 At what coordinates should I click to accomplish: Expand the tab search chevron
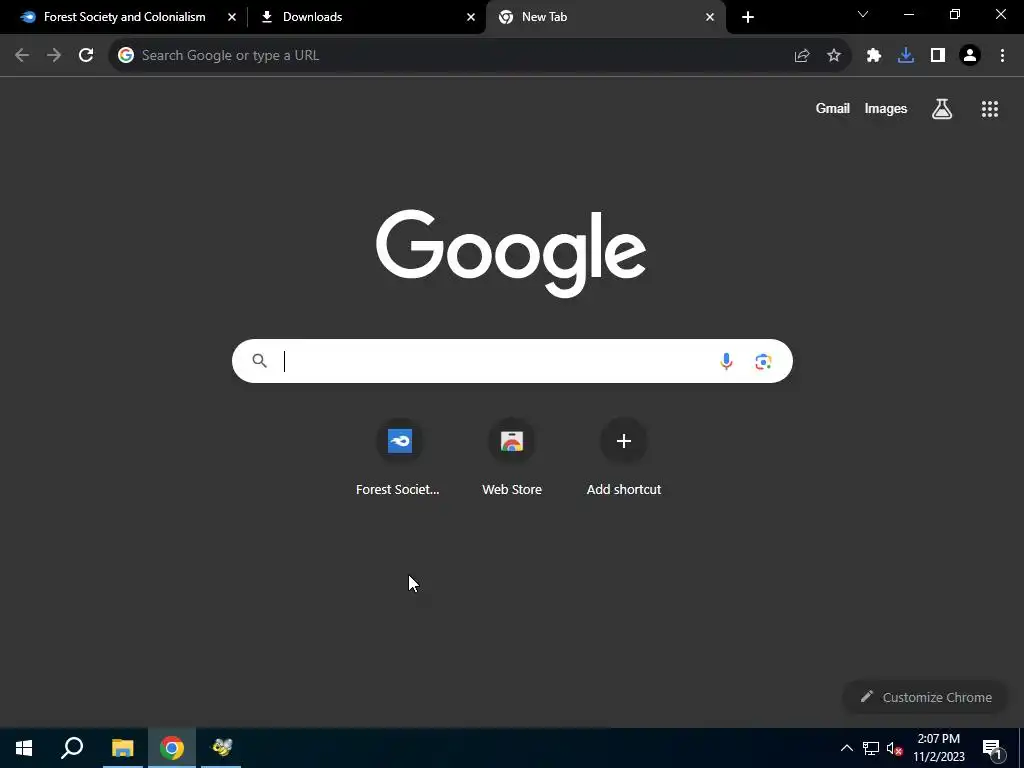click(x=863, y=14)
